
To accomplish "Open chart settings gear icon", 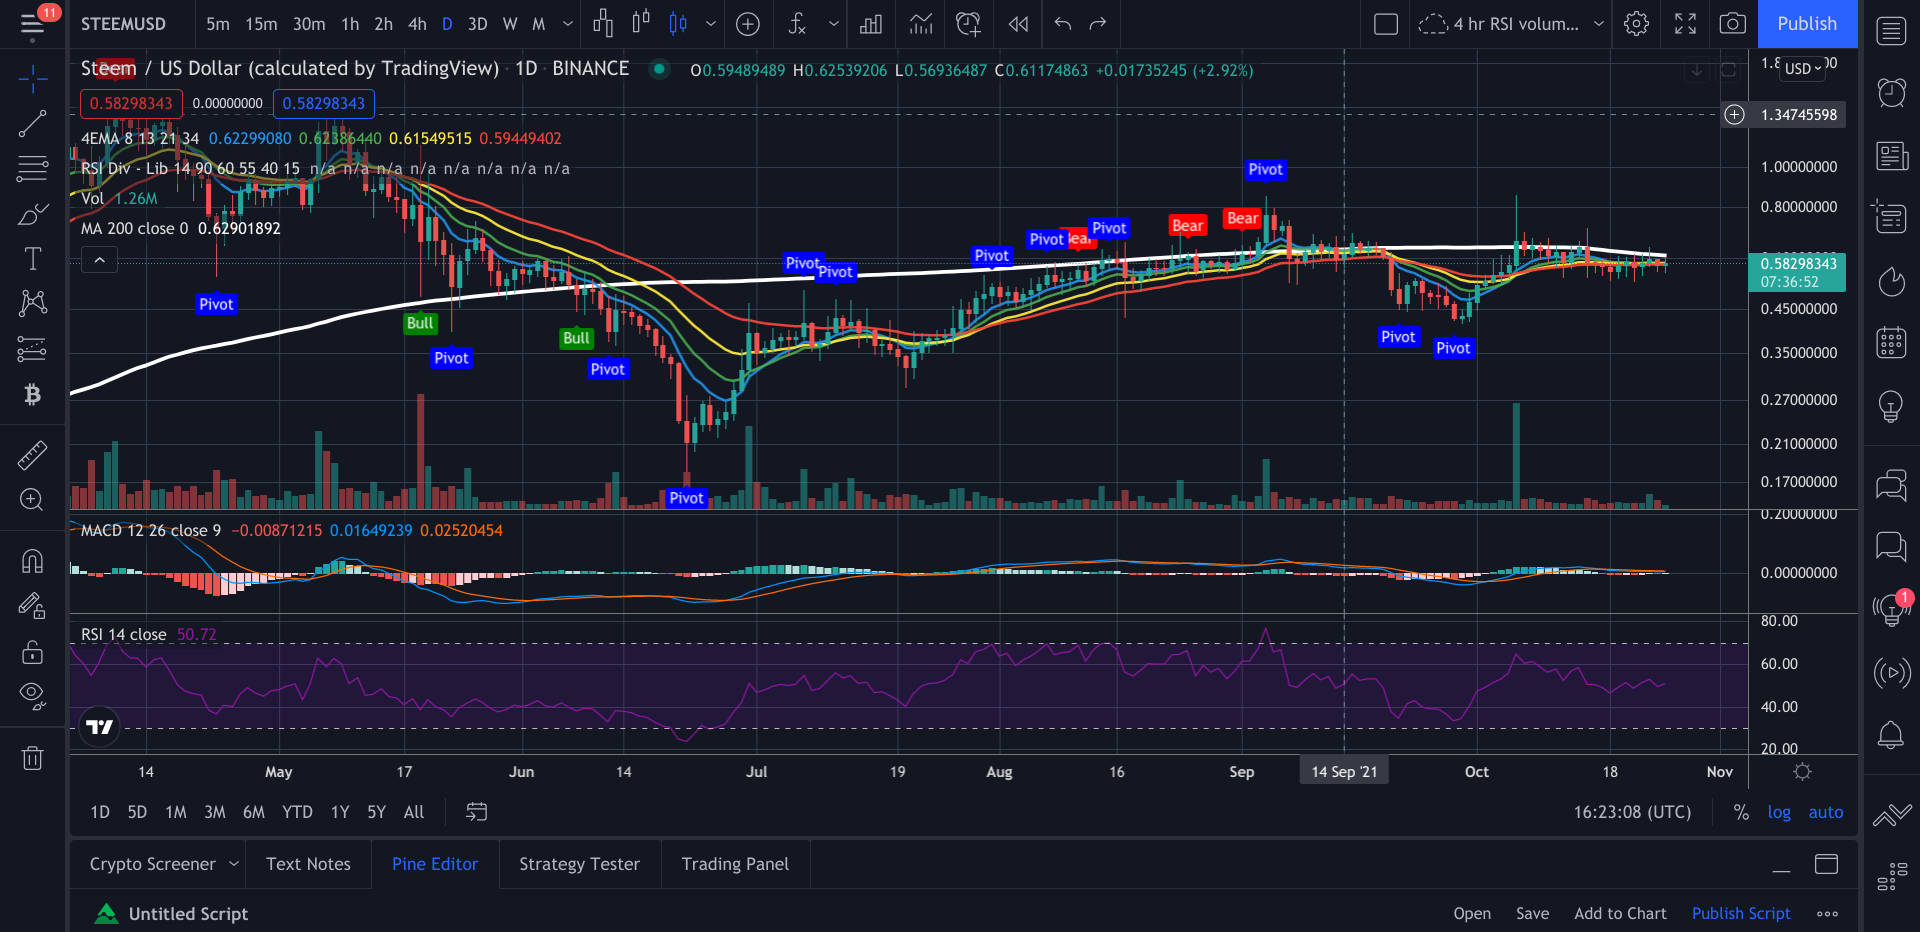I will [x=1637, y=24].
